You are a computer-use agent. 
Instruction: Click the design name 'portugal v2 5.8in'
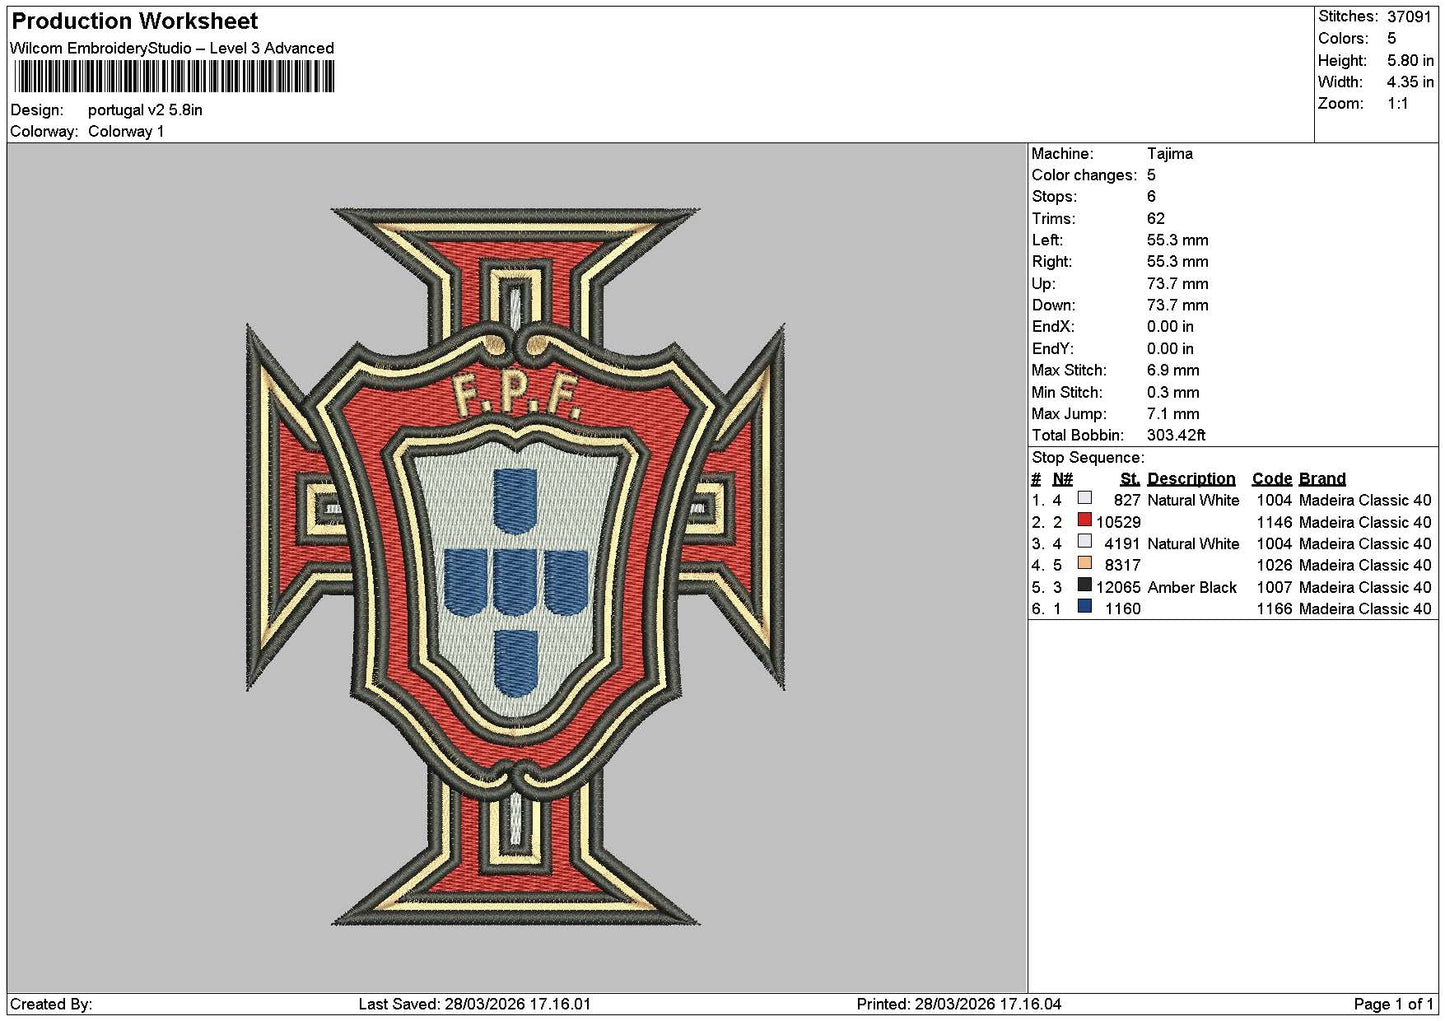coord(145,110)
